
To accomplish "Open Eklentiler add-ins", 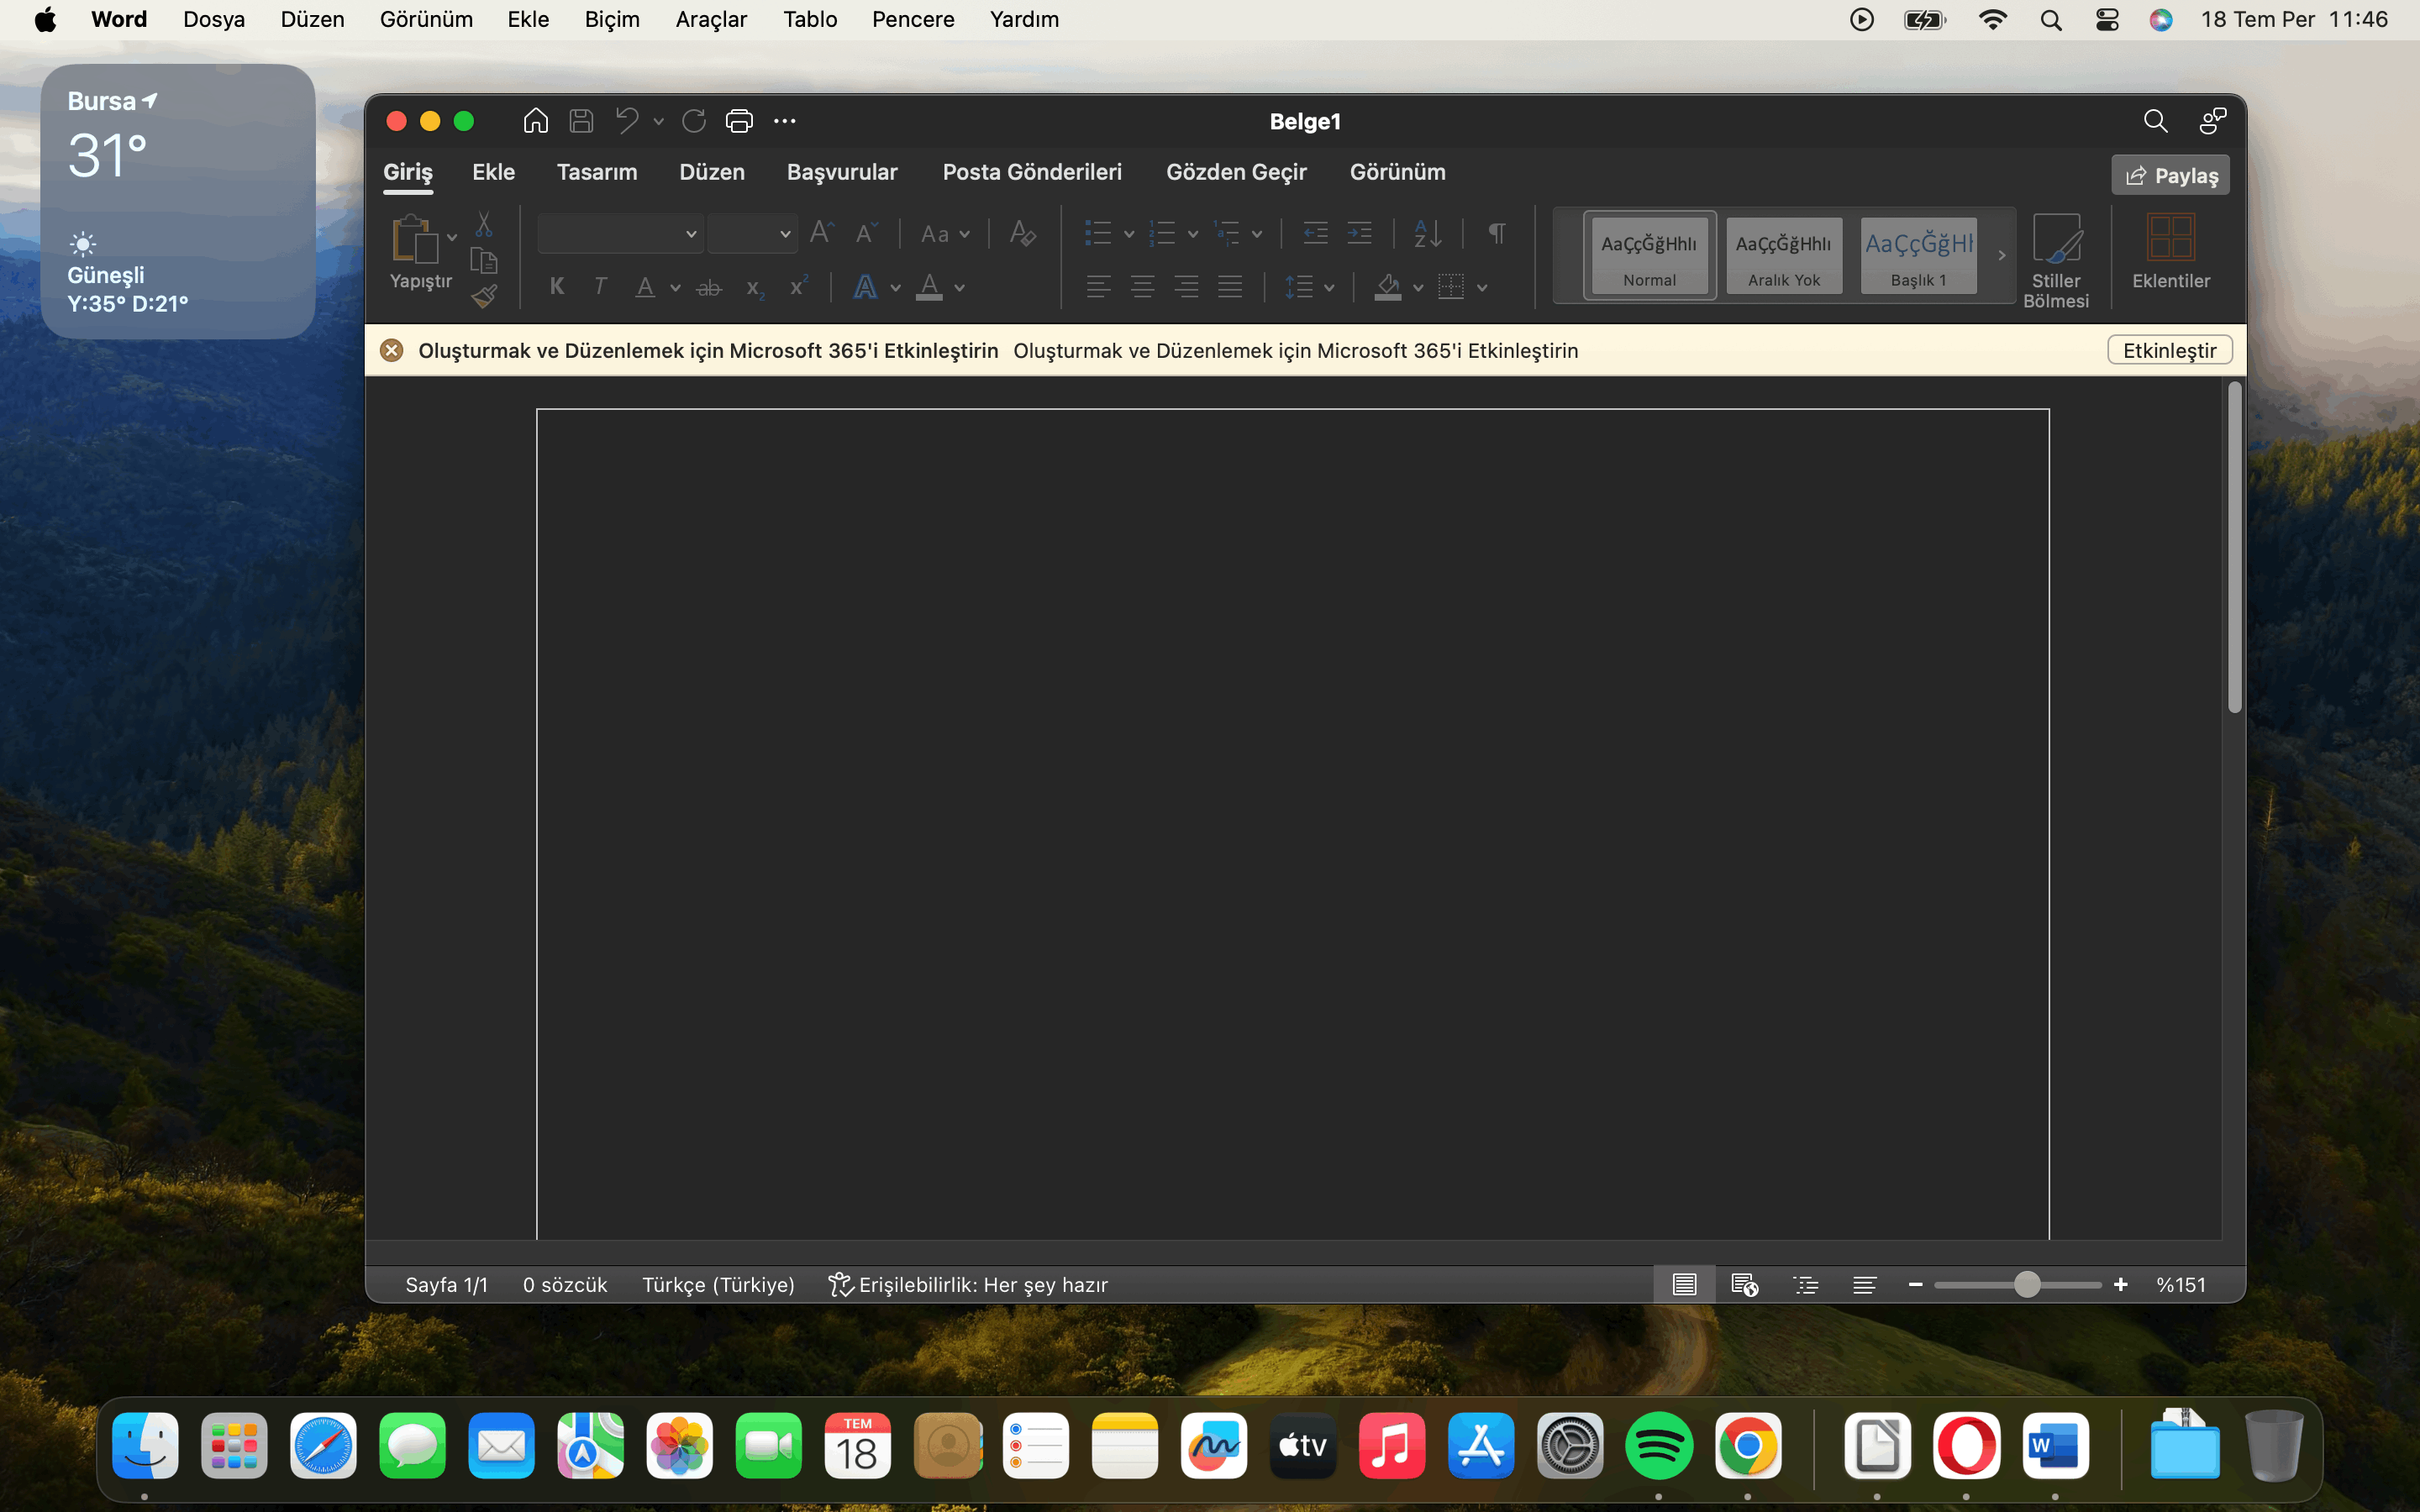I will [2171, 252].
